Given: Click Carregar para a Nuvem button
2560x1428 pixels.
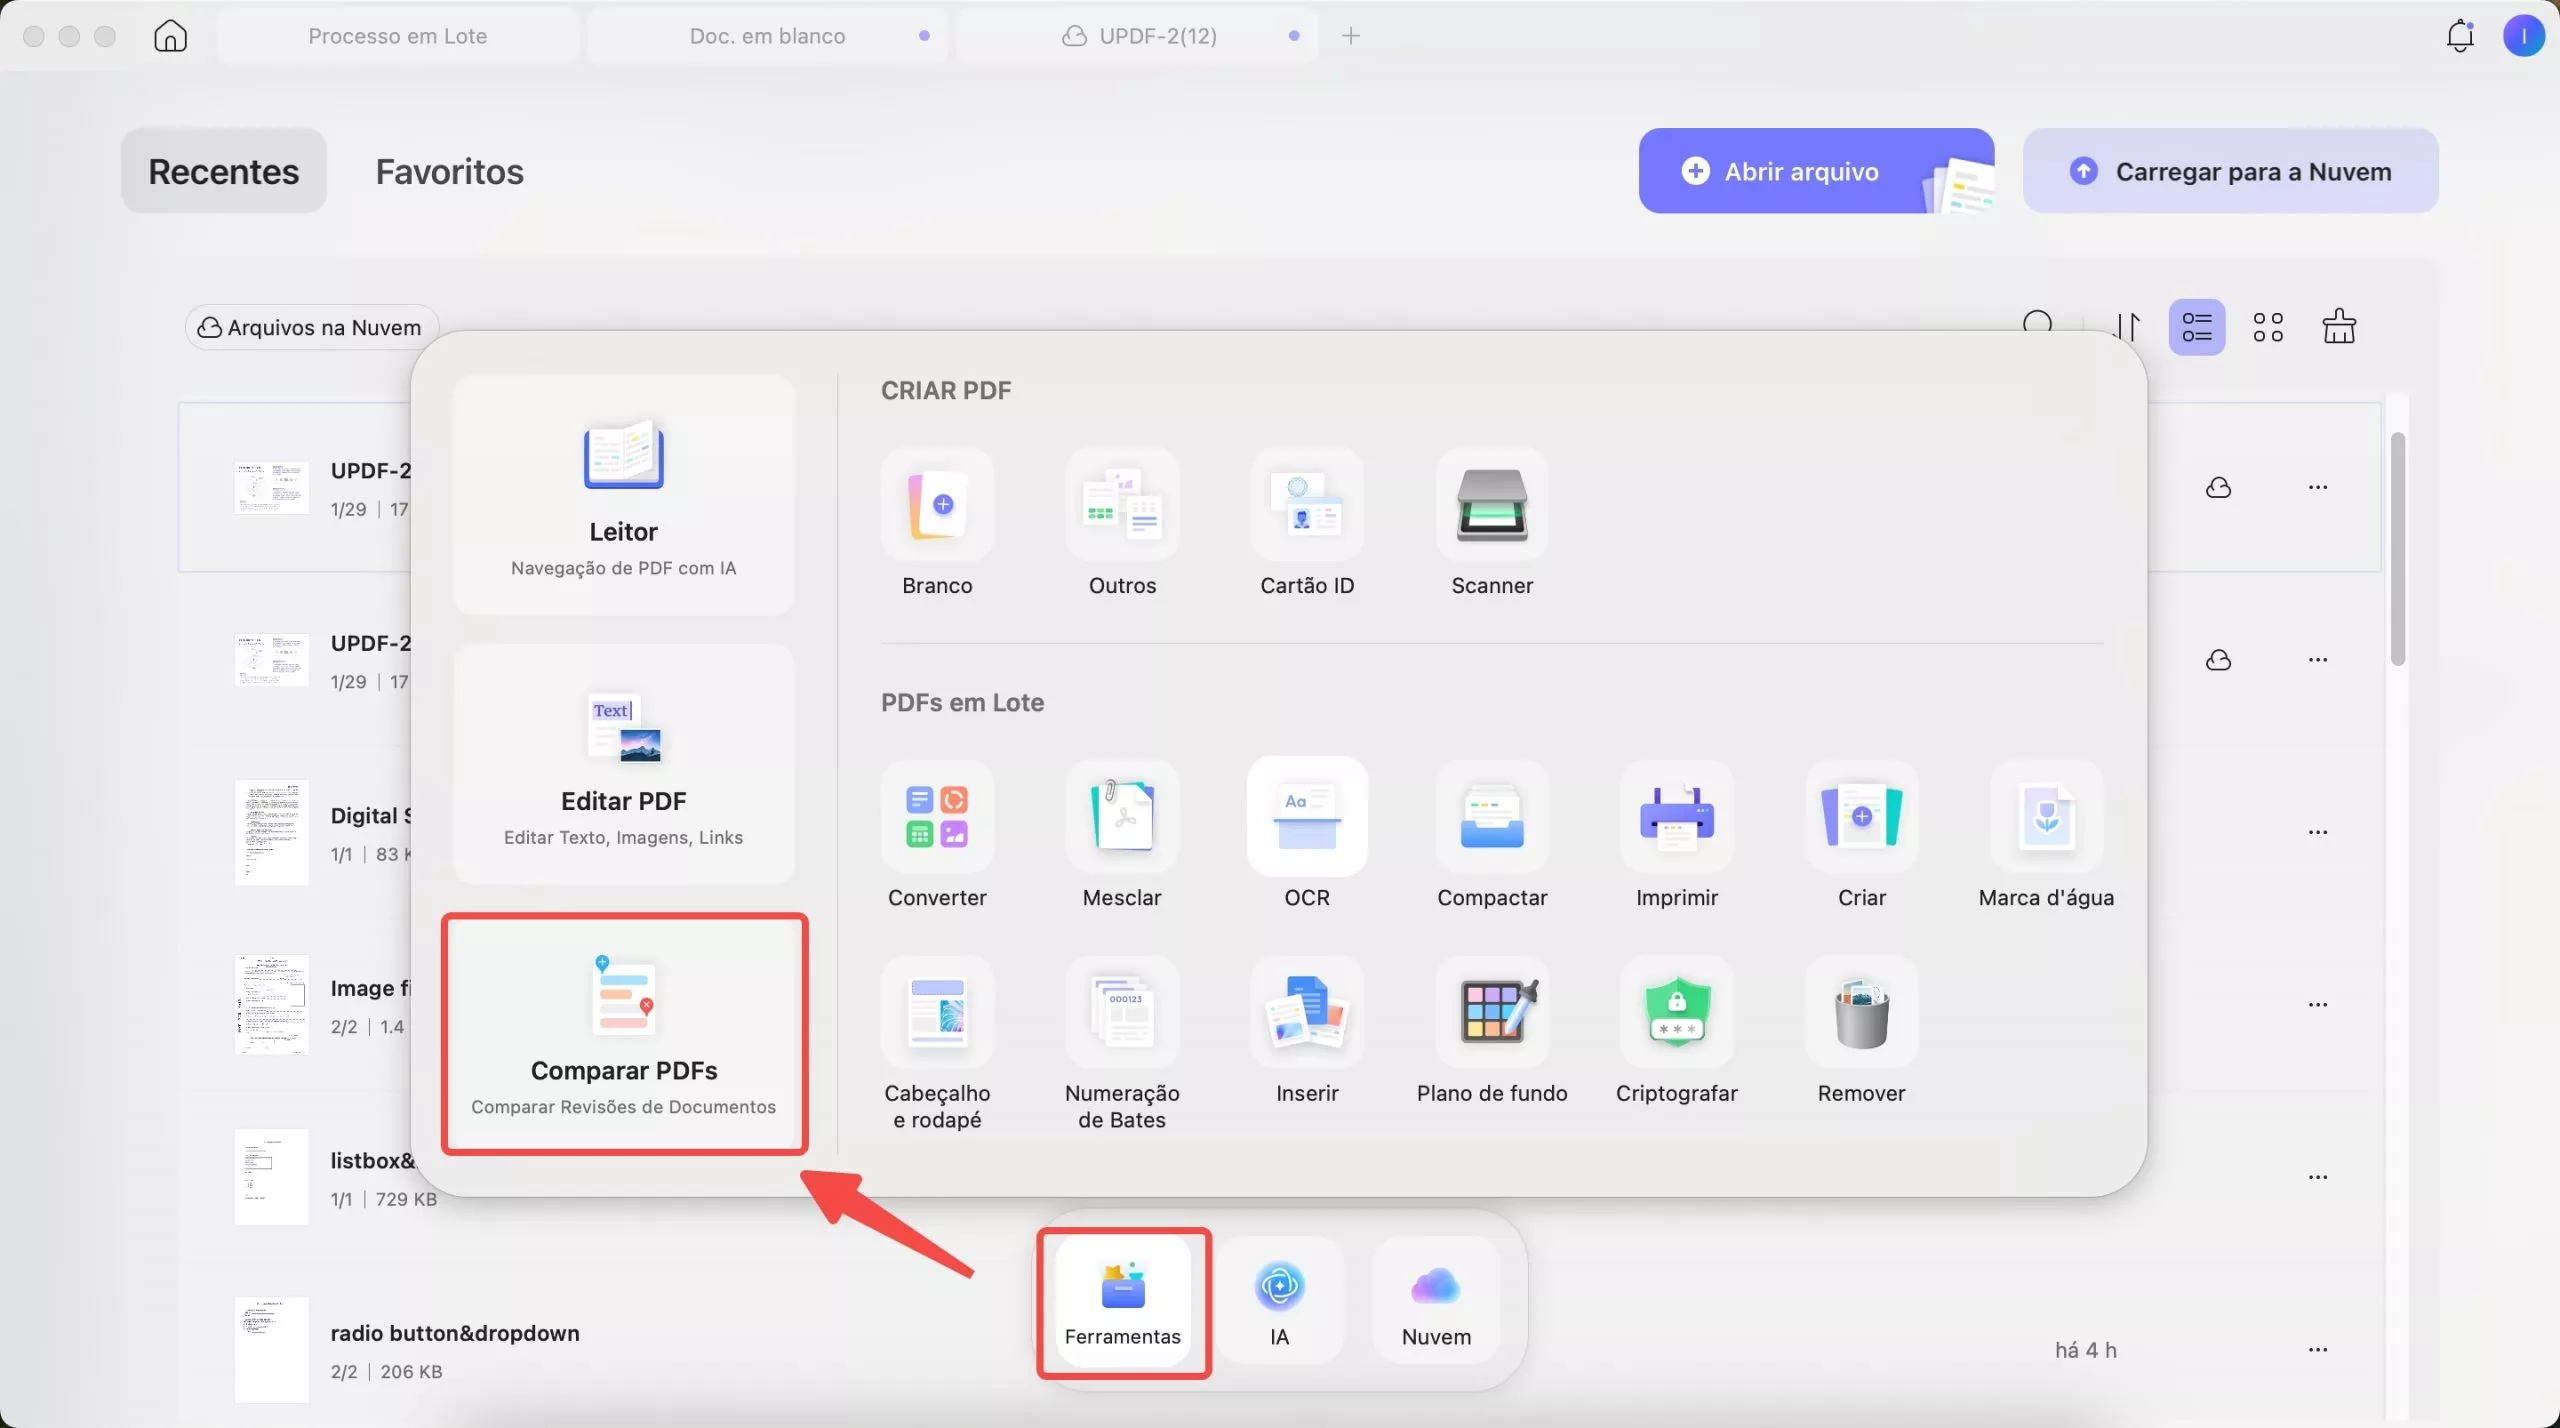Looking at the screenshot, I should click(x=2230, y=171).
